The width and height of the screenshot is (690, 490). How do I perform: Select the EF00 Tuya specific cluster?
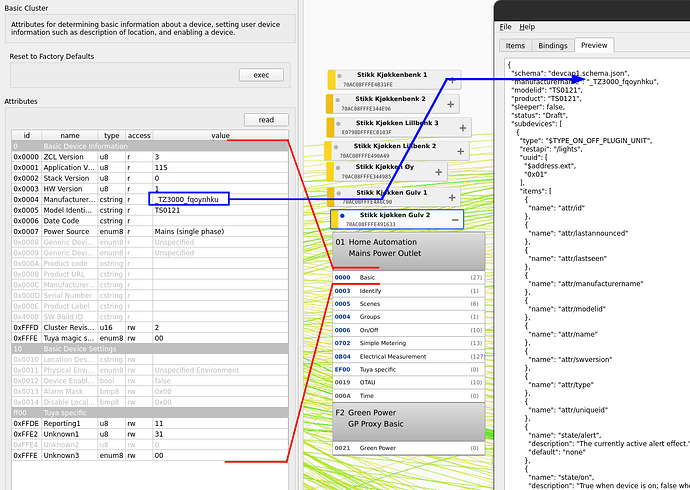(409, 369)
